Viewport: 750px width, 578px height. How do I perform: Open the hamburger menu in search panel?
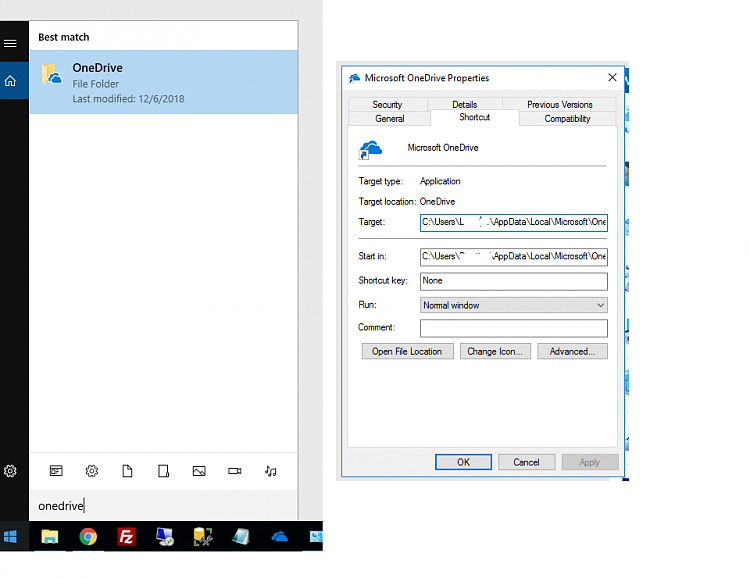click(x=10, y=44)
